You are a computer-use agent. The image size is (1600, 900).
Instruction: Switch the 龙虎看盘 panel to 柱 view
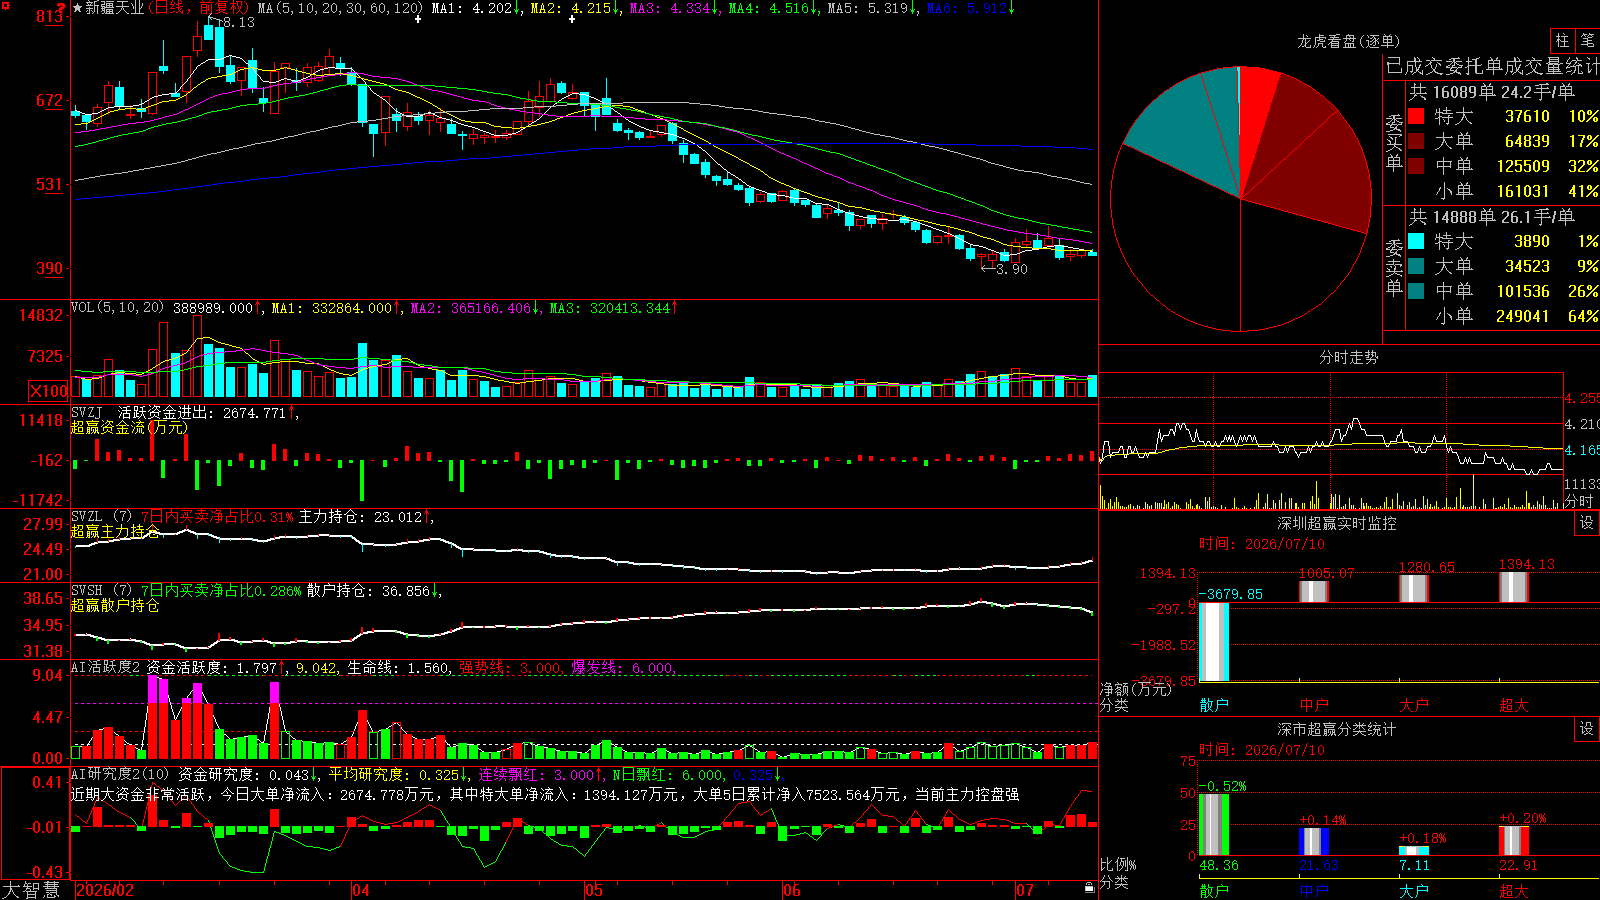coord(1562,40)
